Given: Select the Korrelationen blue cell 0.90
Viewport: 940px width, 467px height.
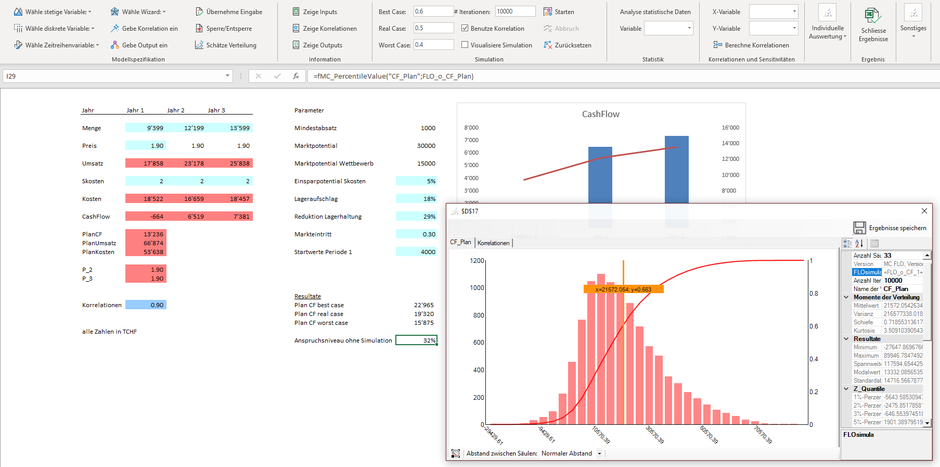Looking at the screenshot, I should [146, 305].
